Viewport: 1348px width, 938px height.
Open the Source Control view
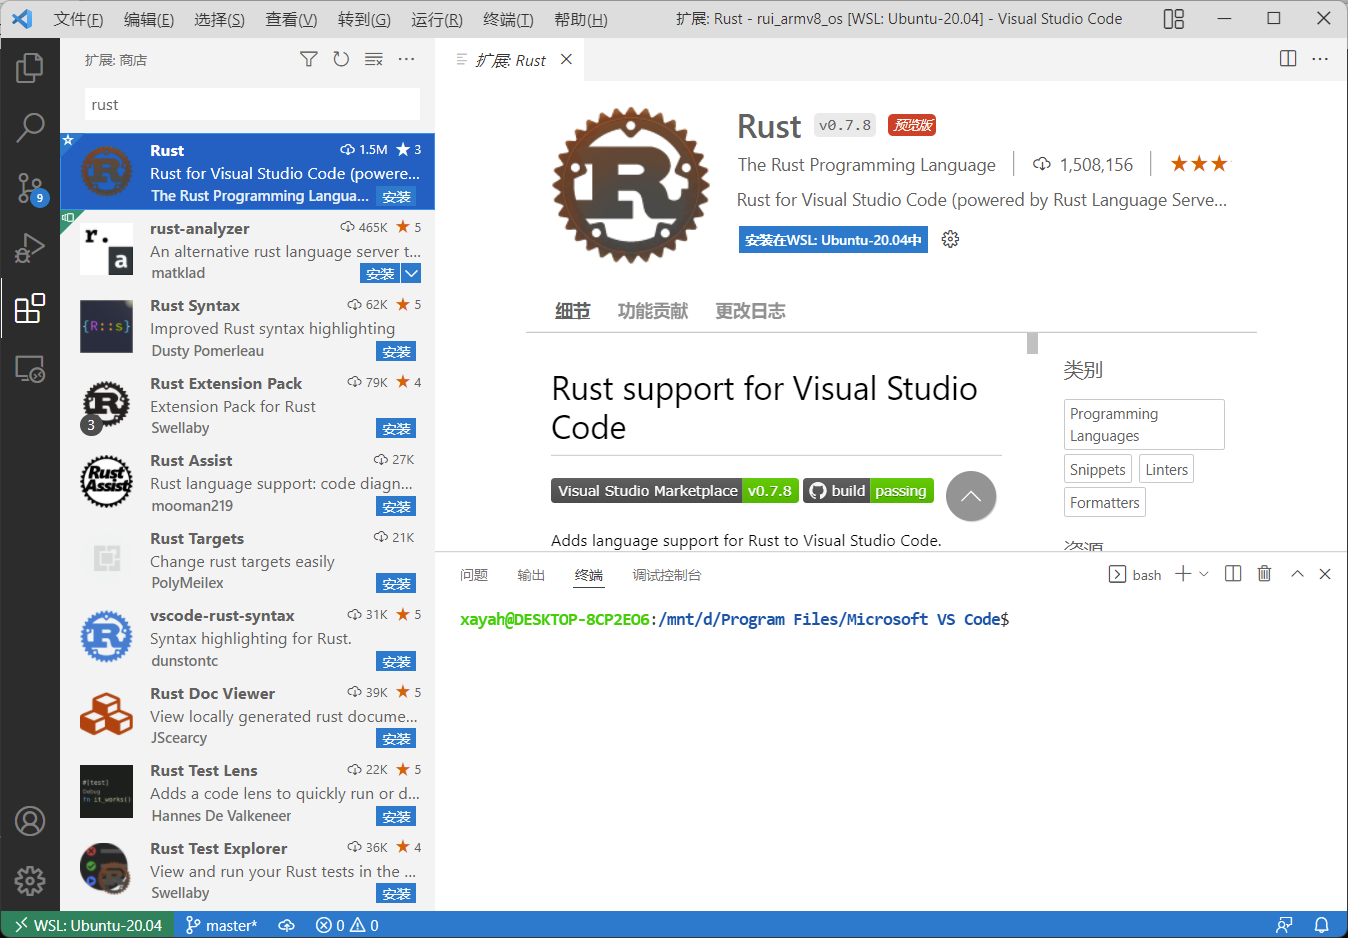point(30,187)
